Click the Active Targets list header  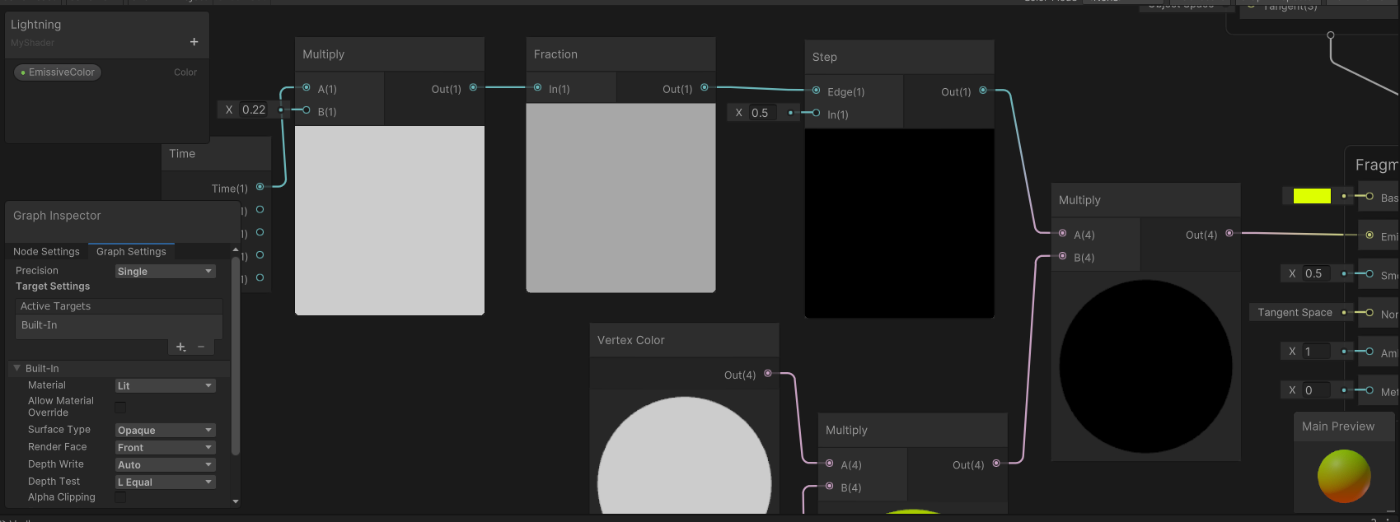click(119, 306)
